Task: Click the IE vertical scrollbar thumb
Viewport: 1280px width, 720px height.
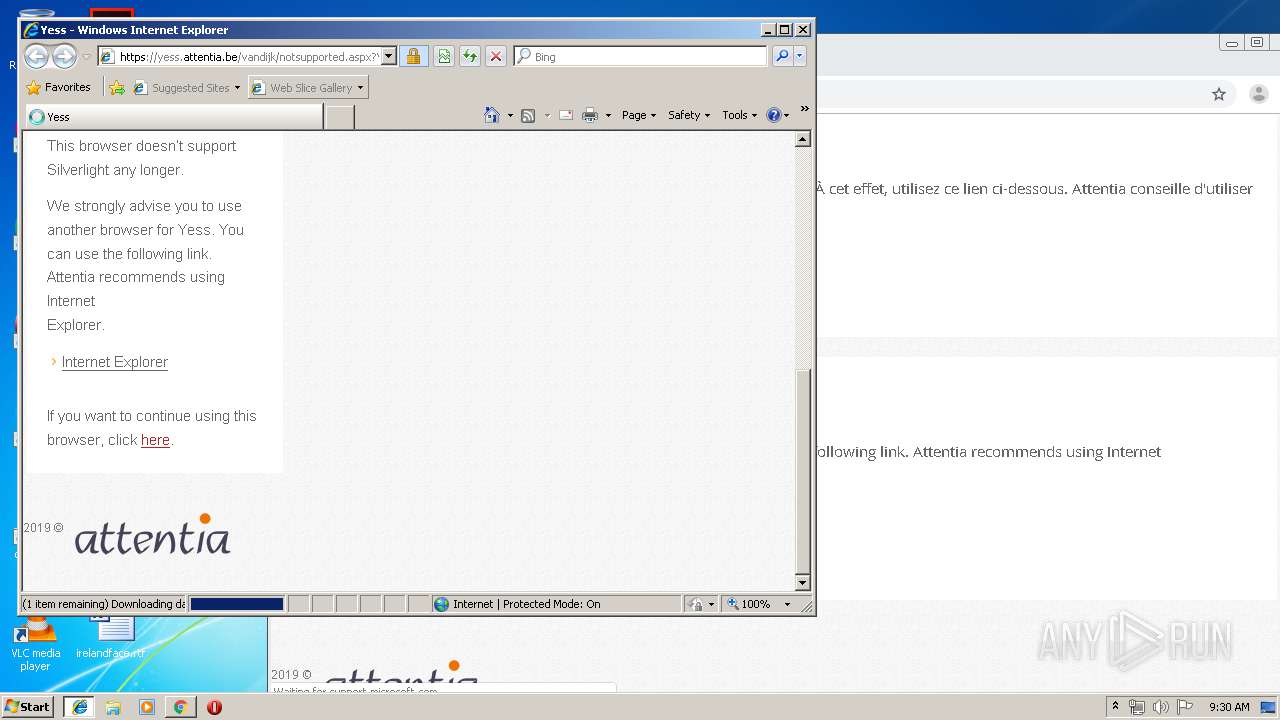Action: 803,470
